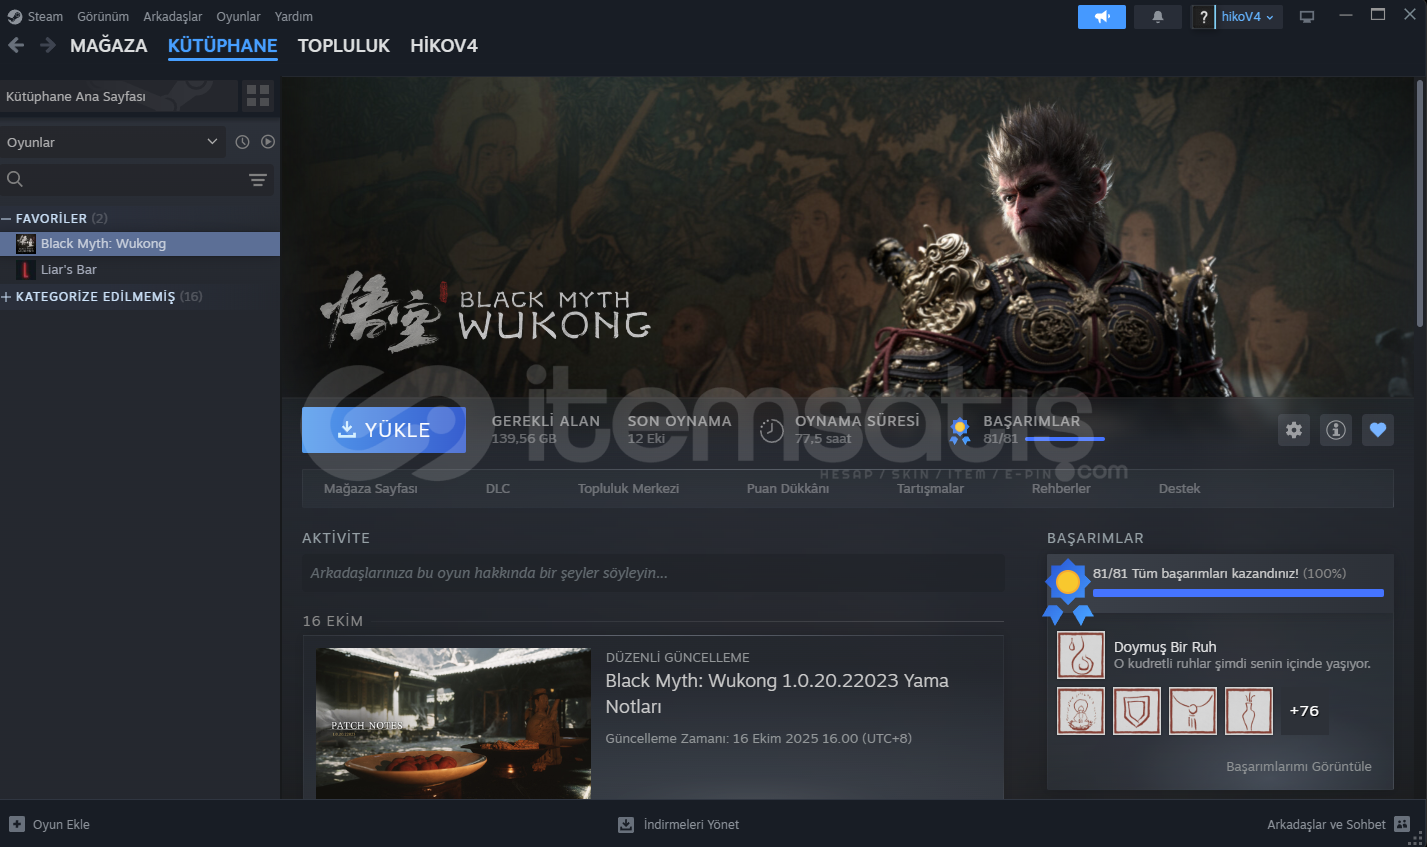Open advanced library filter options
The height and width of the screenshot is (847, 1427).
pos(258,180)
